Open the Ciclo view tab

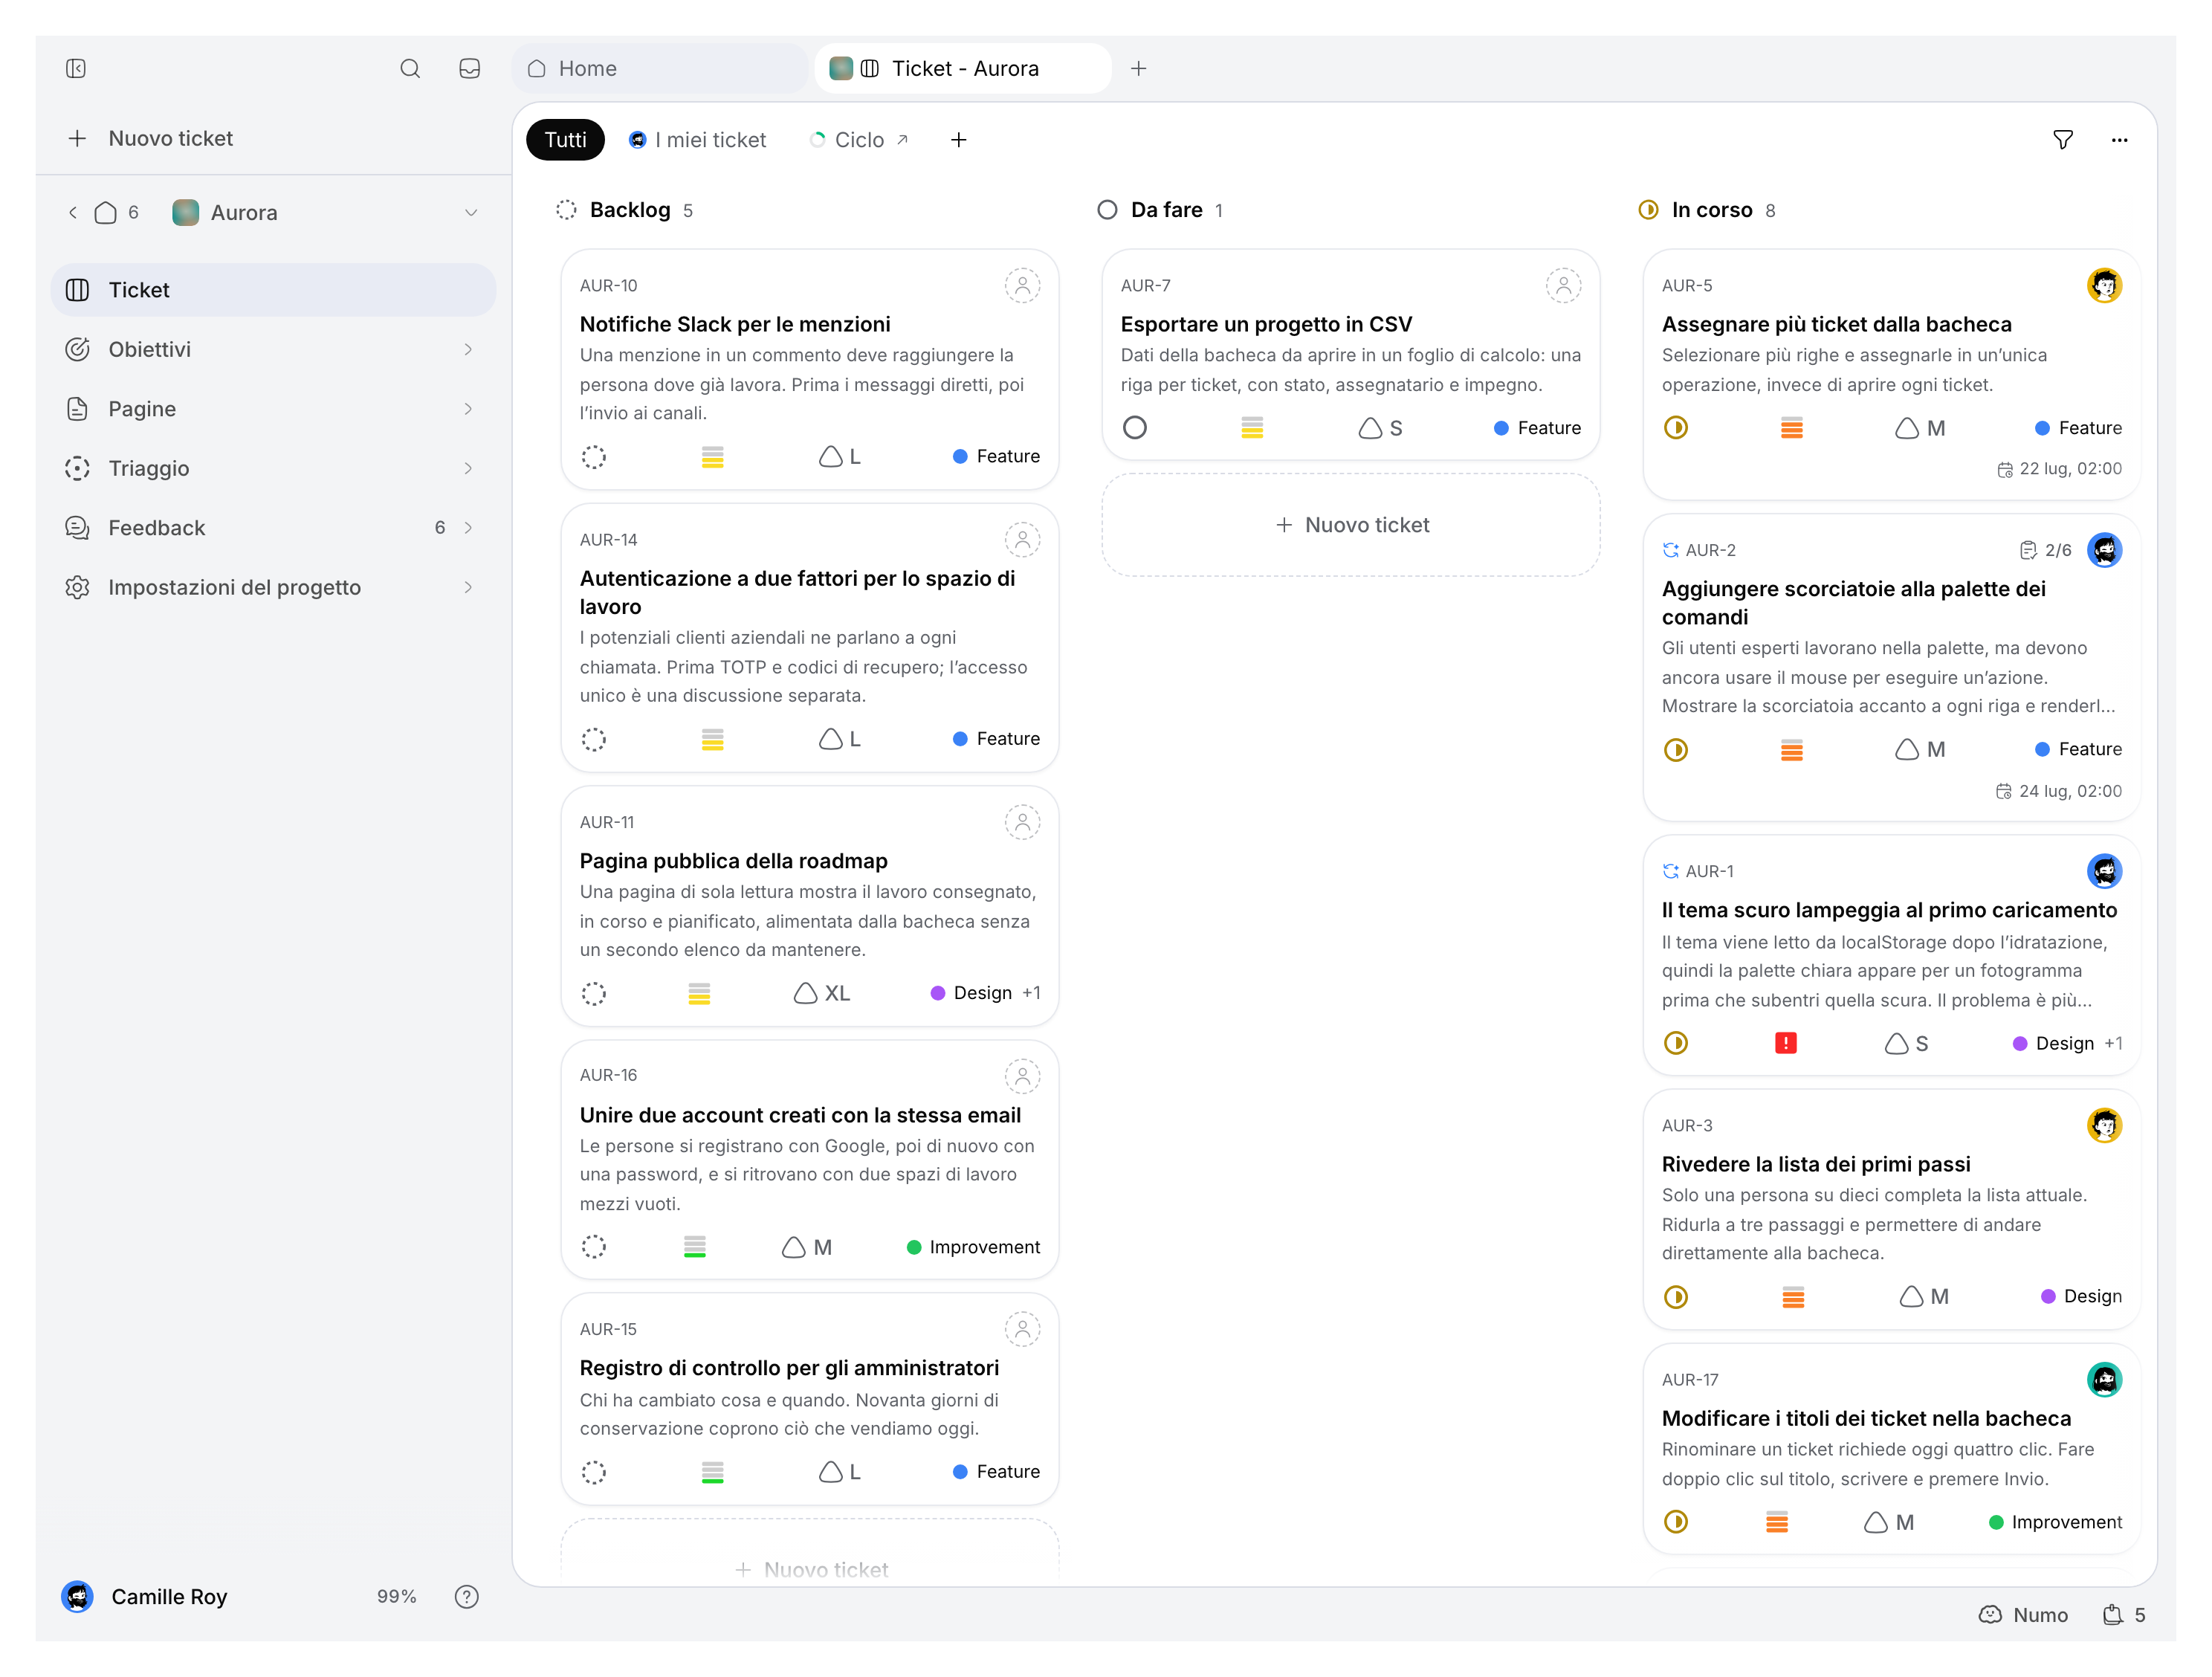pyautogui.click(x=860, y=140)
